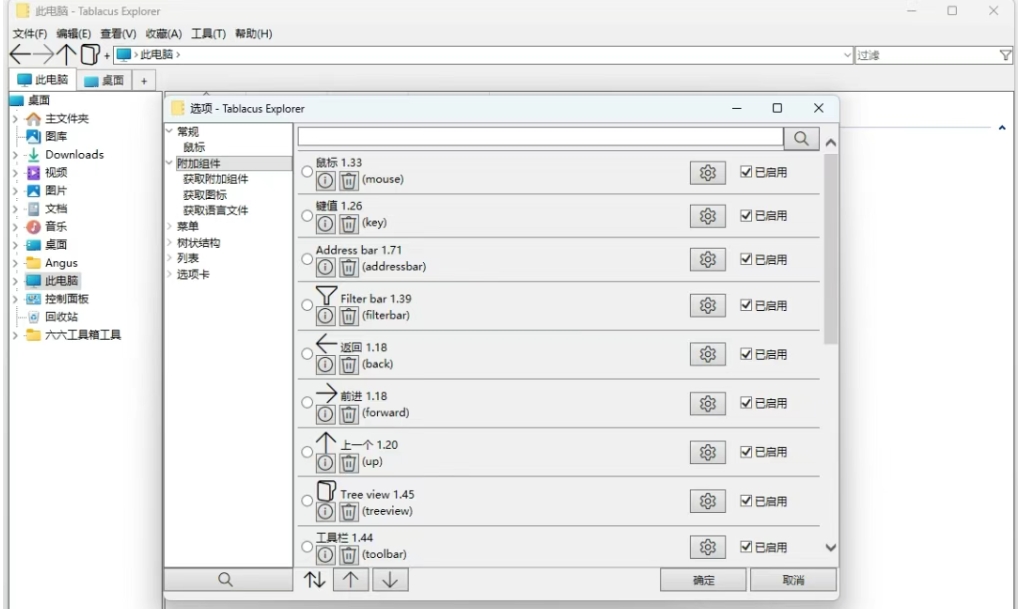Click the add-on search magnifier button

pos(801,138)
